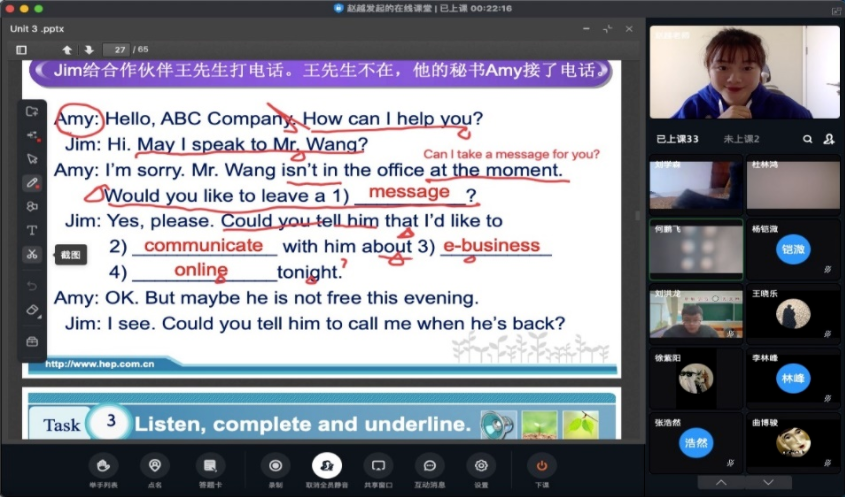Toggle muted mic on 张浩然 tile
Viewport: 845px width, 497px height.
(731, 463)
